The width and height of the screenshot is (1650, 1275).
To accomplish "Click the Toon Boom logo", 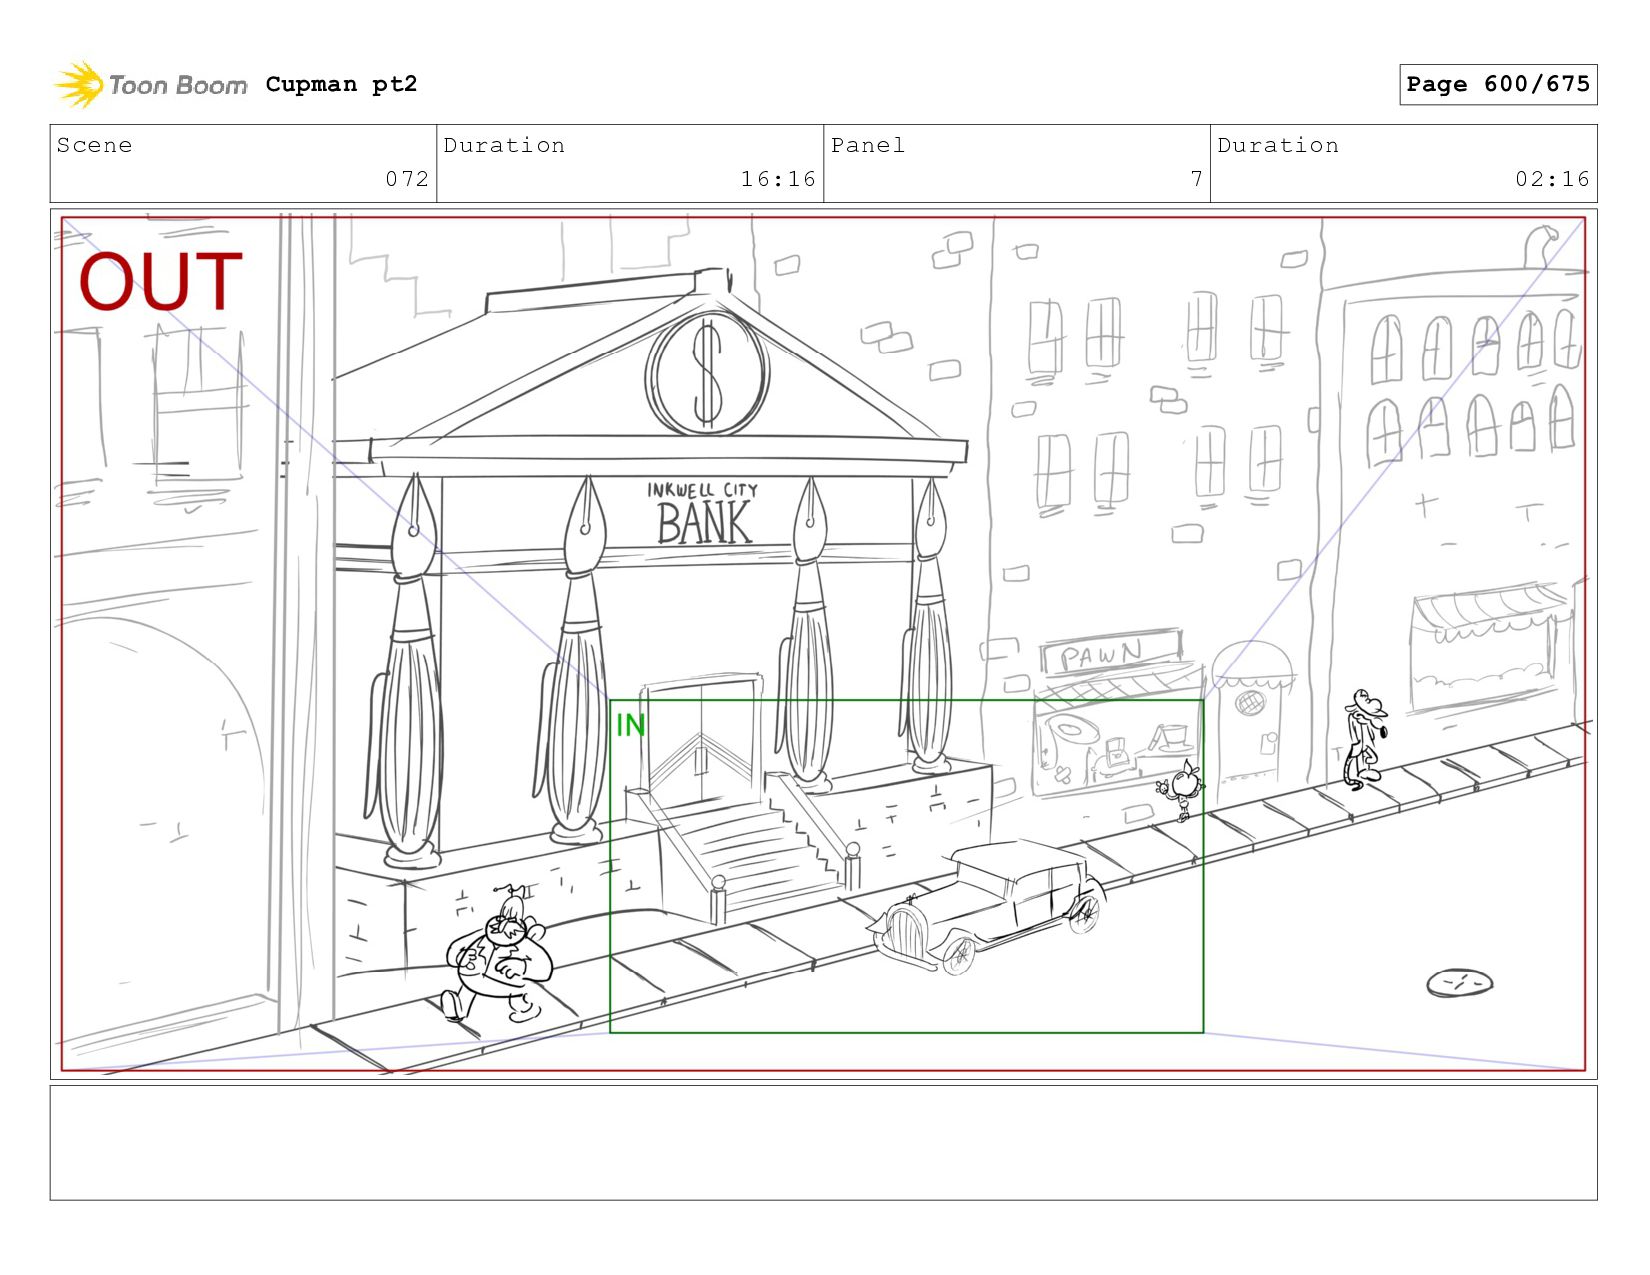I will 150,84.
